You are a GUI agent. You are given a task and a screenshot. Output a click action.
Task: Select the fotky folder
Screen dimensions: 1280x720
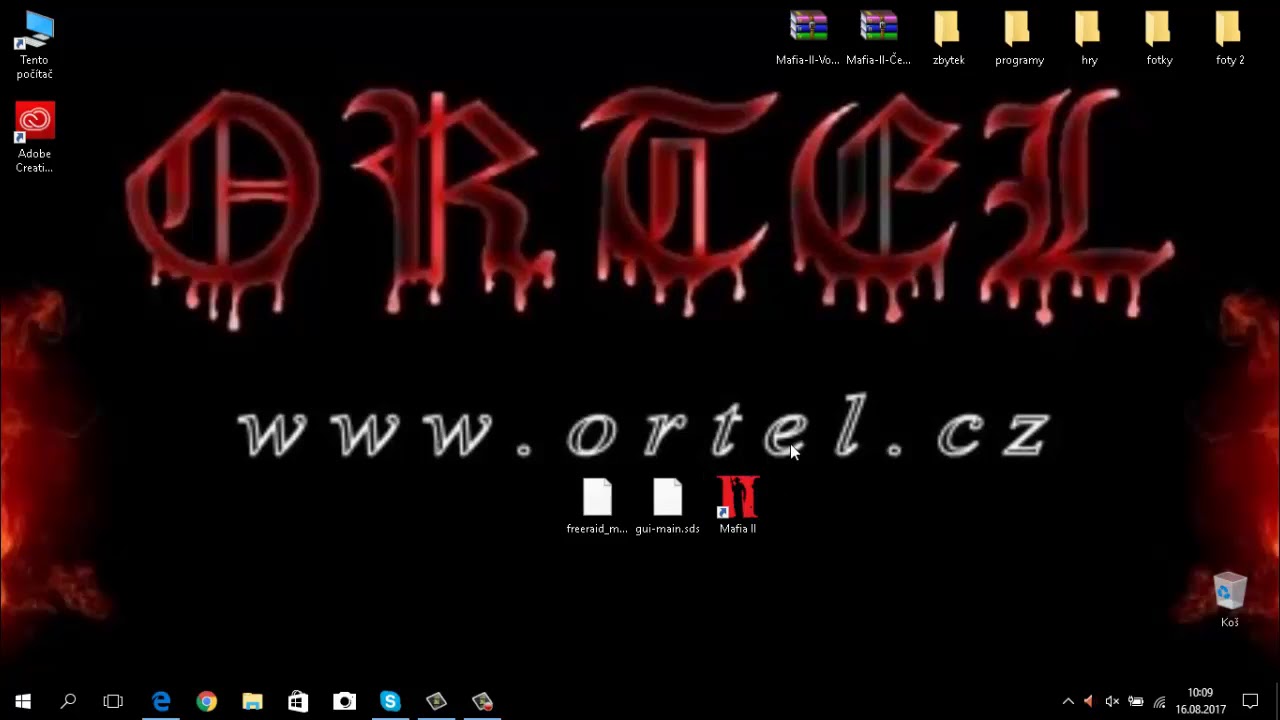click(1159, 39)
